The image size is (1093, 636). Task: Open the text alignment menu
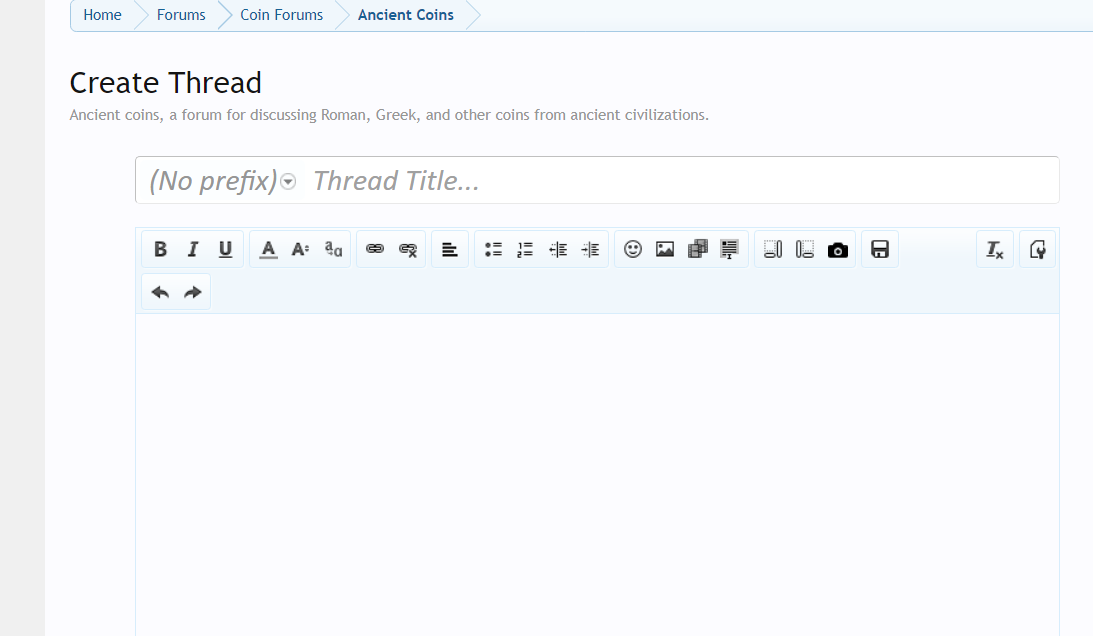click(450, 250)
